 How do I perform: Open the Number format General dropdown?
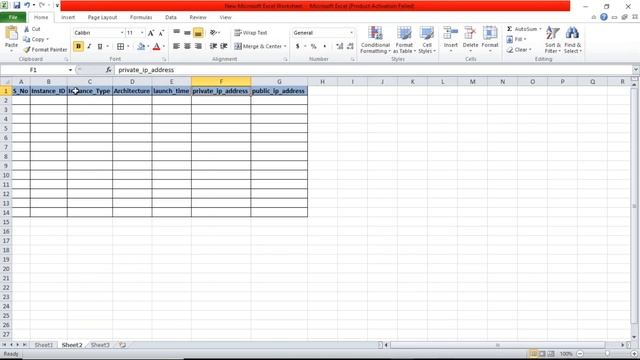point(351,33)
